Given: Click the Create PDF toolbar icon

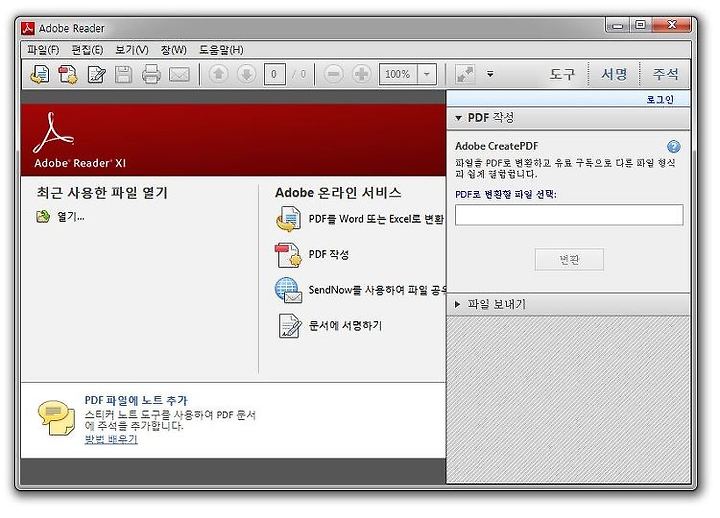Looking at the screenshot, I should point(68,74).
